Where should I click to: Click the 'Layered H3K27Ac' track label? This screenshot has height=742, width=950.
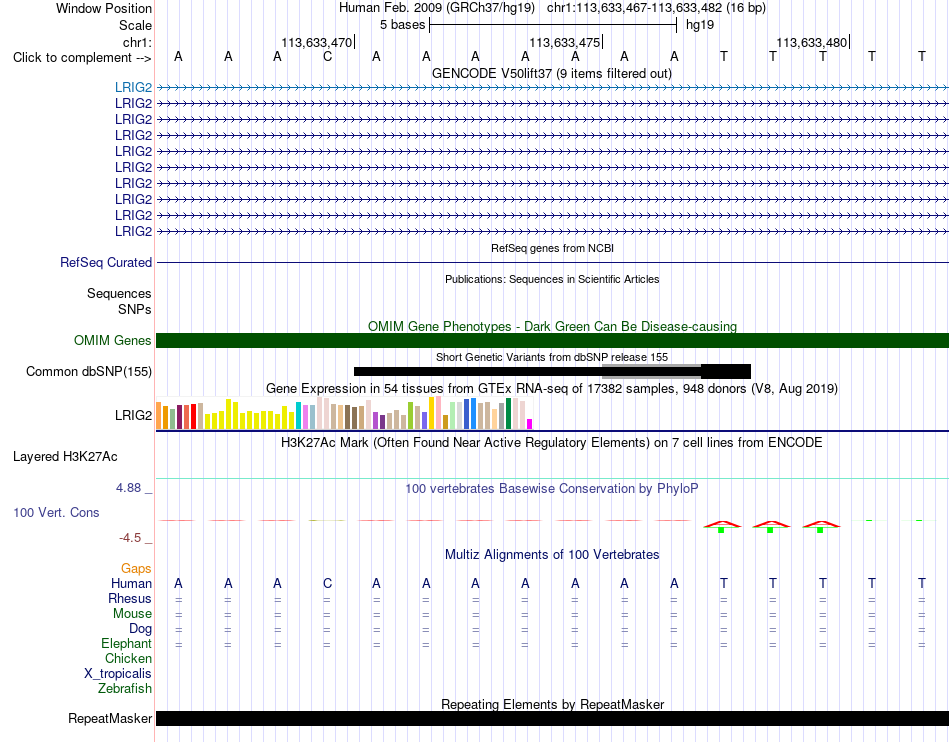tap(65, 457)
